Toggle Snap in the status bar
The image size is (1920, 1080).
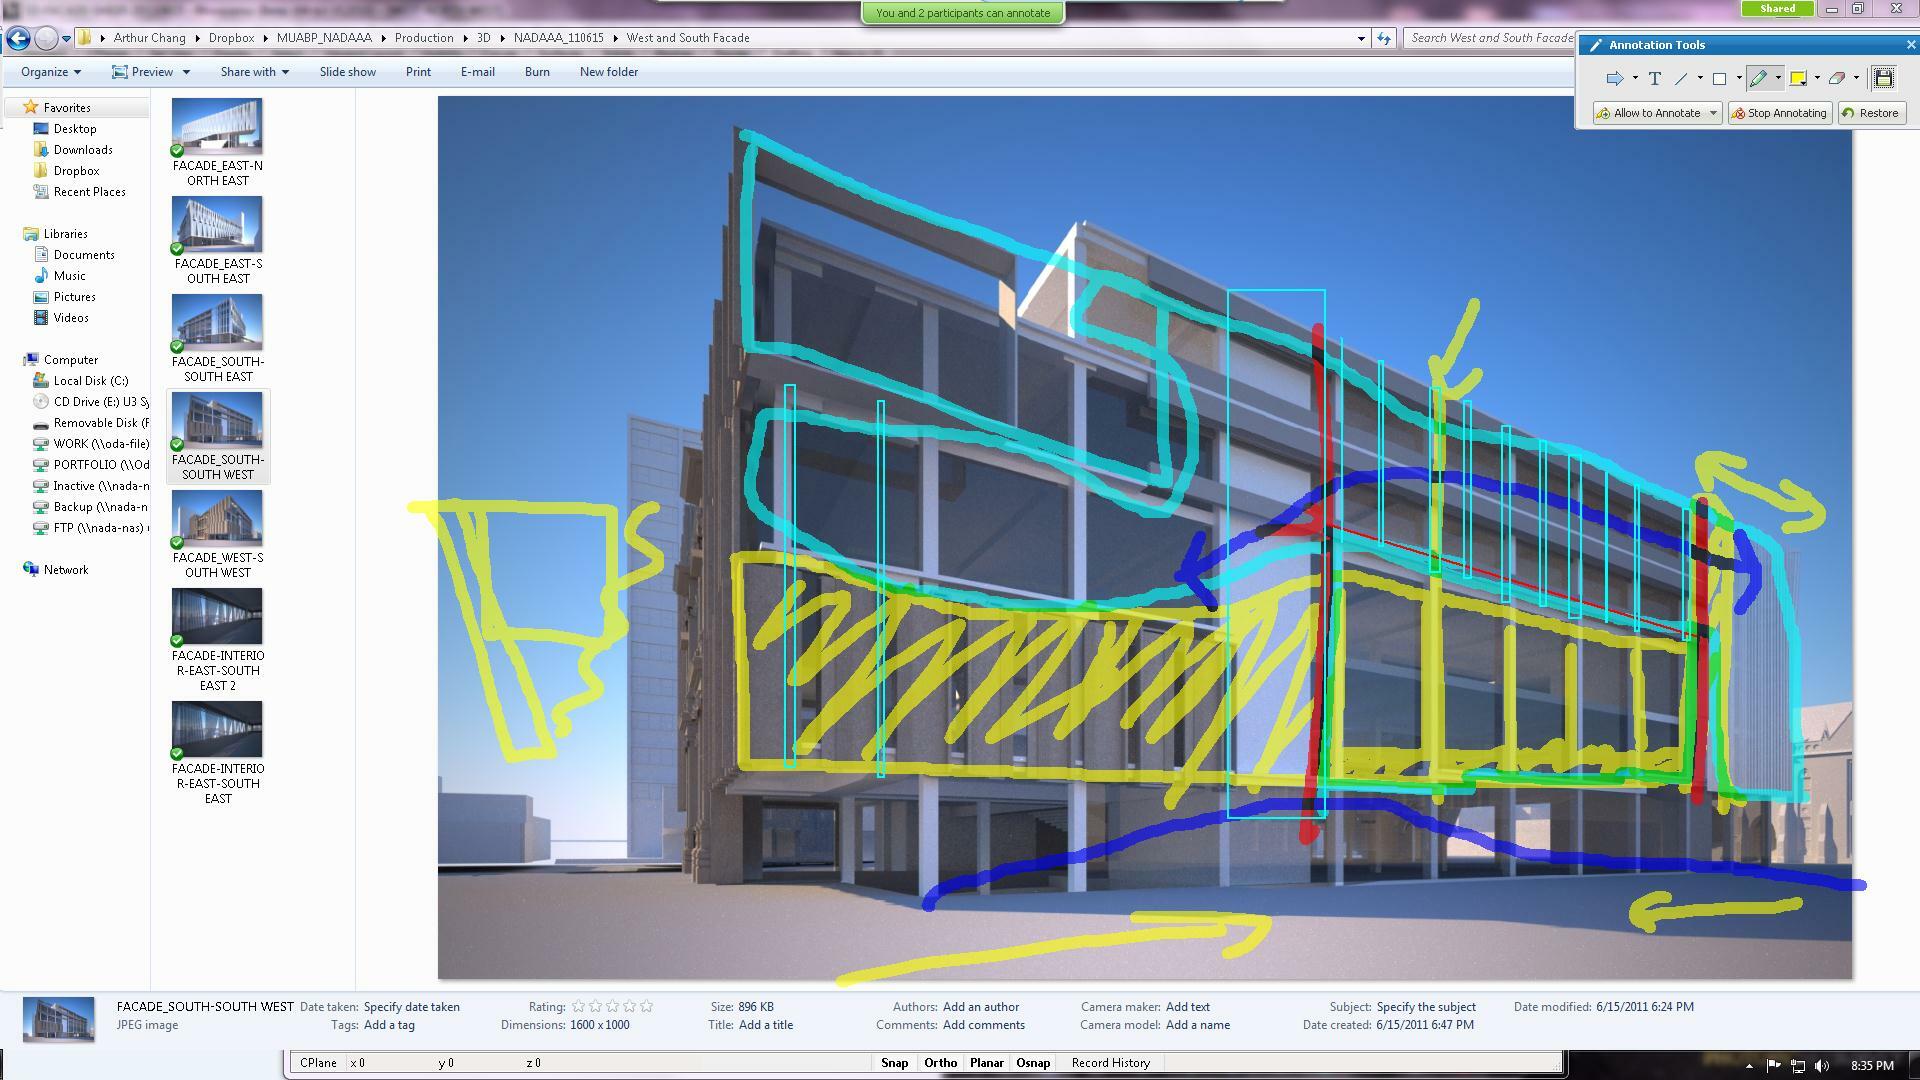coord(894,1063)
